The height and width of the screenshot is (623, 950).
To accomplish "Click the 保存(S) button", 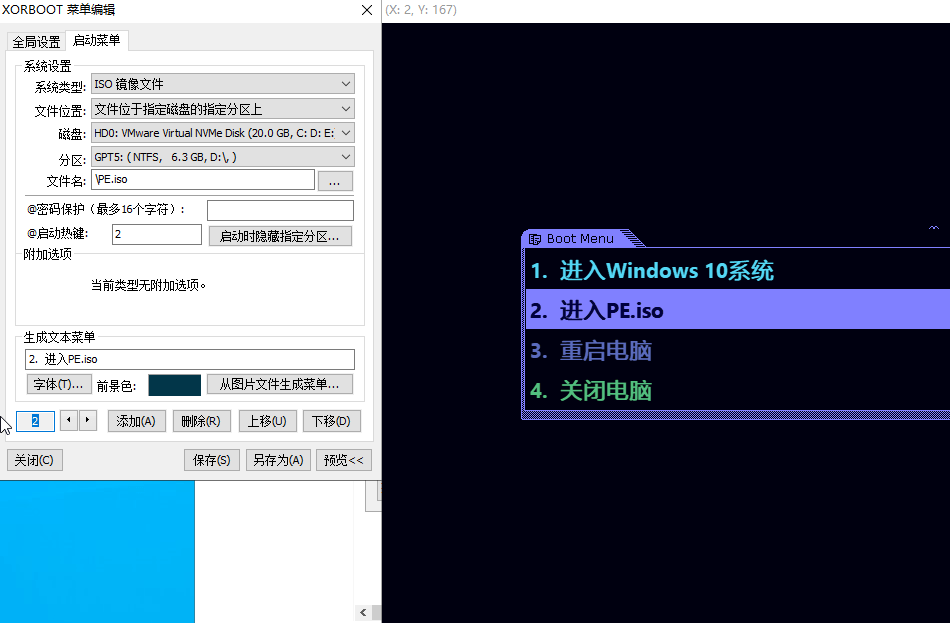I will tap(212, 460).
